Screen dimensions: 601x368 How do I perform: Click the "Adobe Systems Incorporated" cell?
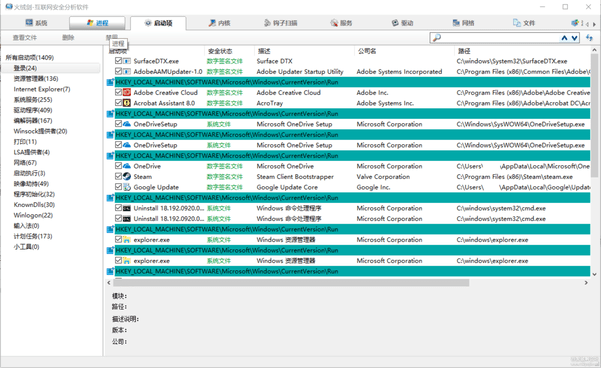(x=399, y=72)
